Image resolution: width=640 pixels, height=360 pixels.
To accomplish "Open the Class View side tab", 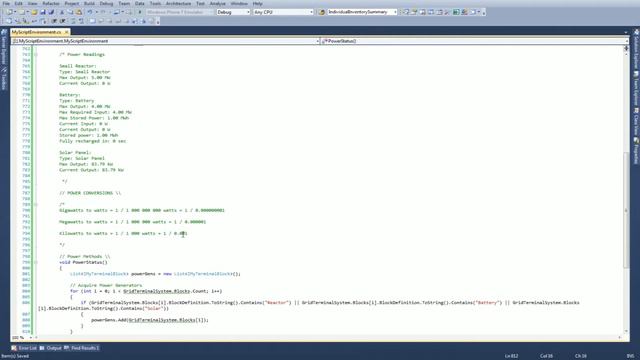I will [x=636, y=122].
